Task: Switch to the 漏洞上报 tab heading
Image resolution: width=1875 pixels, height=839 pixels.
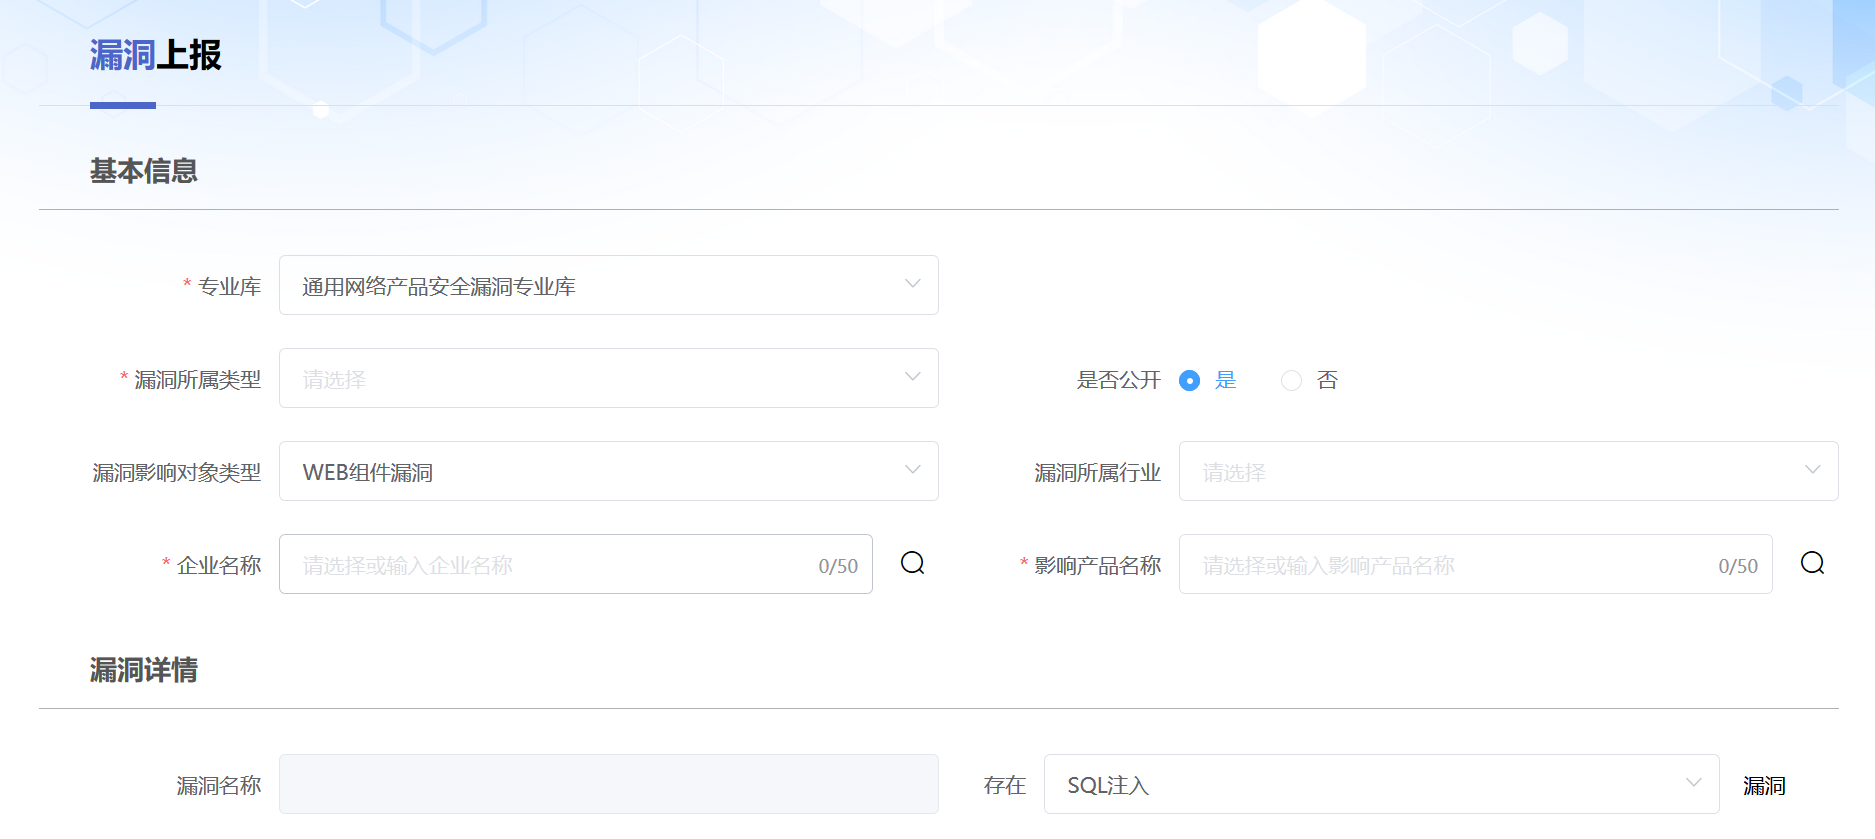Action: pos(155,55)
